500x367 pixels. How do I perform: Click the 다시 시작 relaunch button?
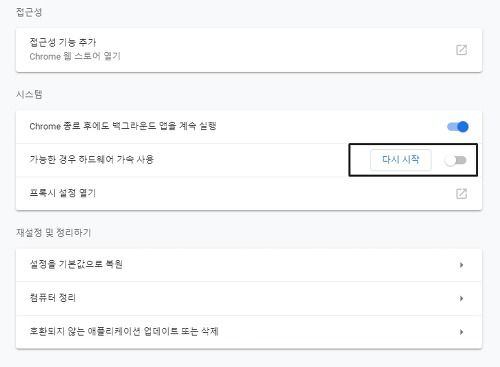[x=401, y=160]
